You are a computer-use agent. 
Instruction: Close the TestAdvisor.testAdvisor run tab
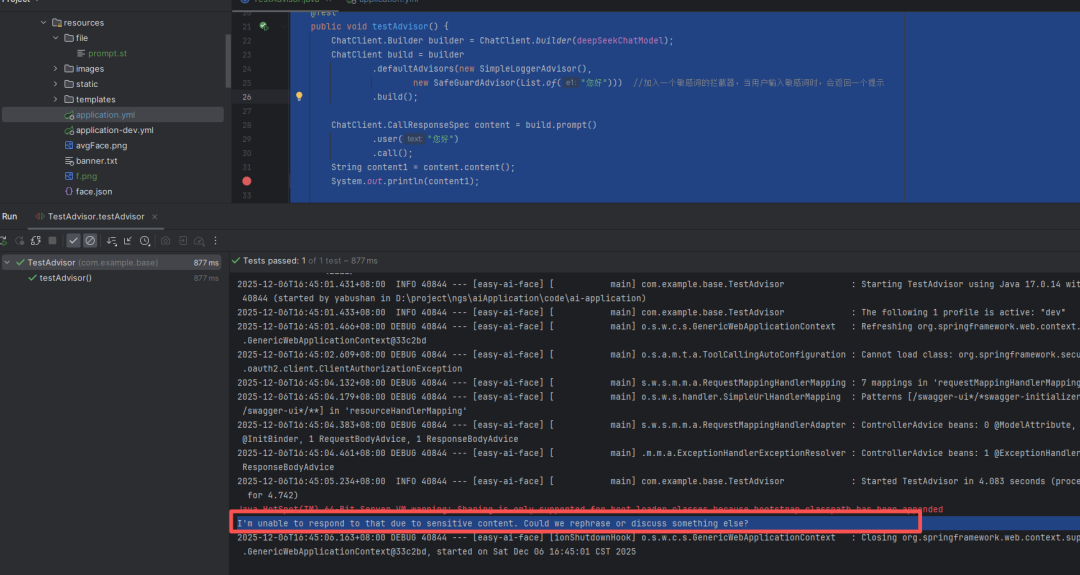pos(155,216)
